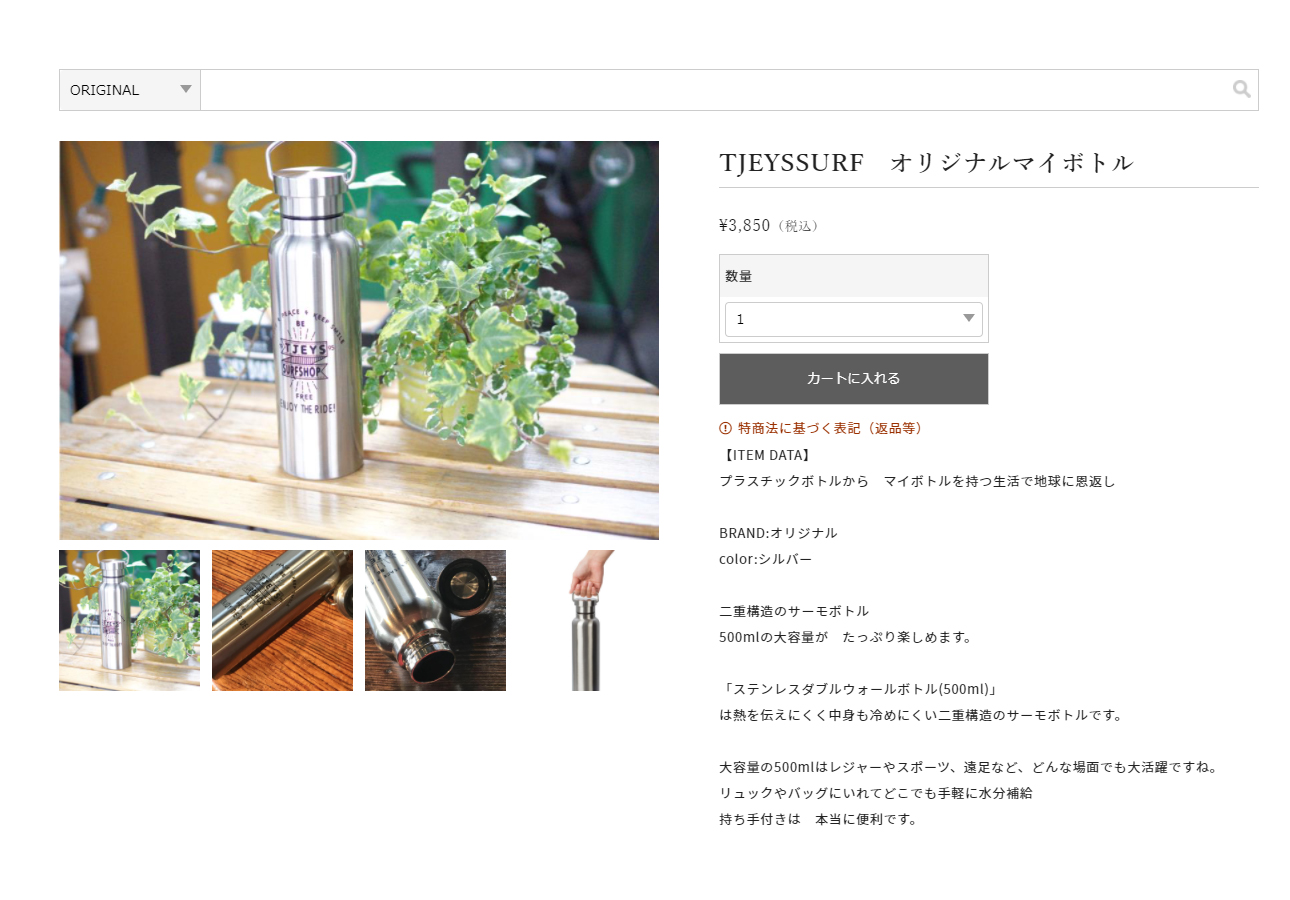
Task: Click the 【ITEM DATA】 heading text
Action: [x=768, y=455]
